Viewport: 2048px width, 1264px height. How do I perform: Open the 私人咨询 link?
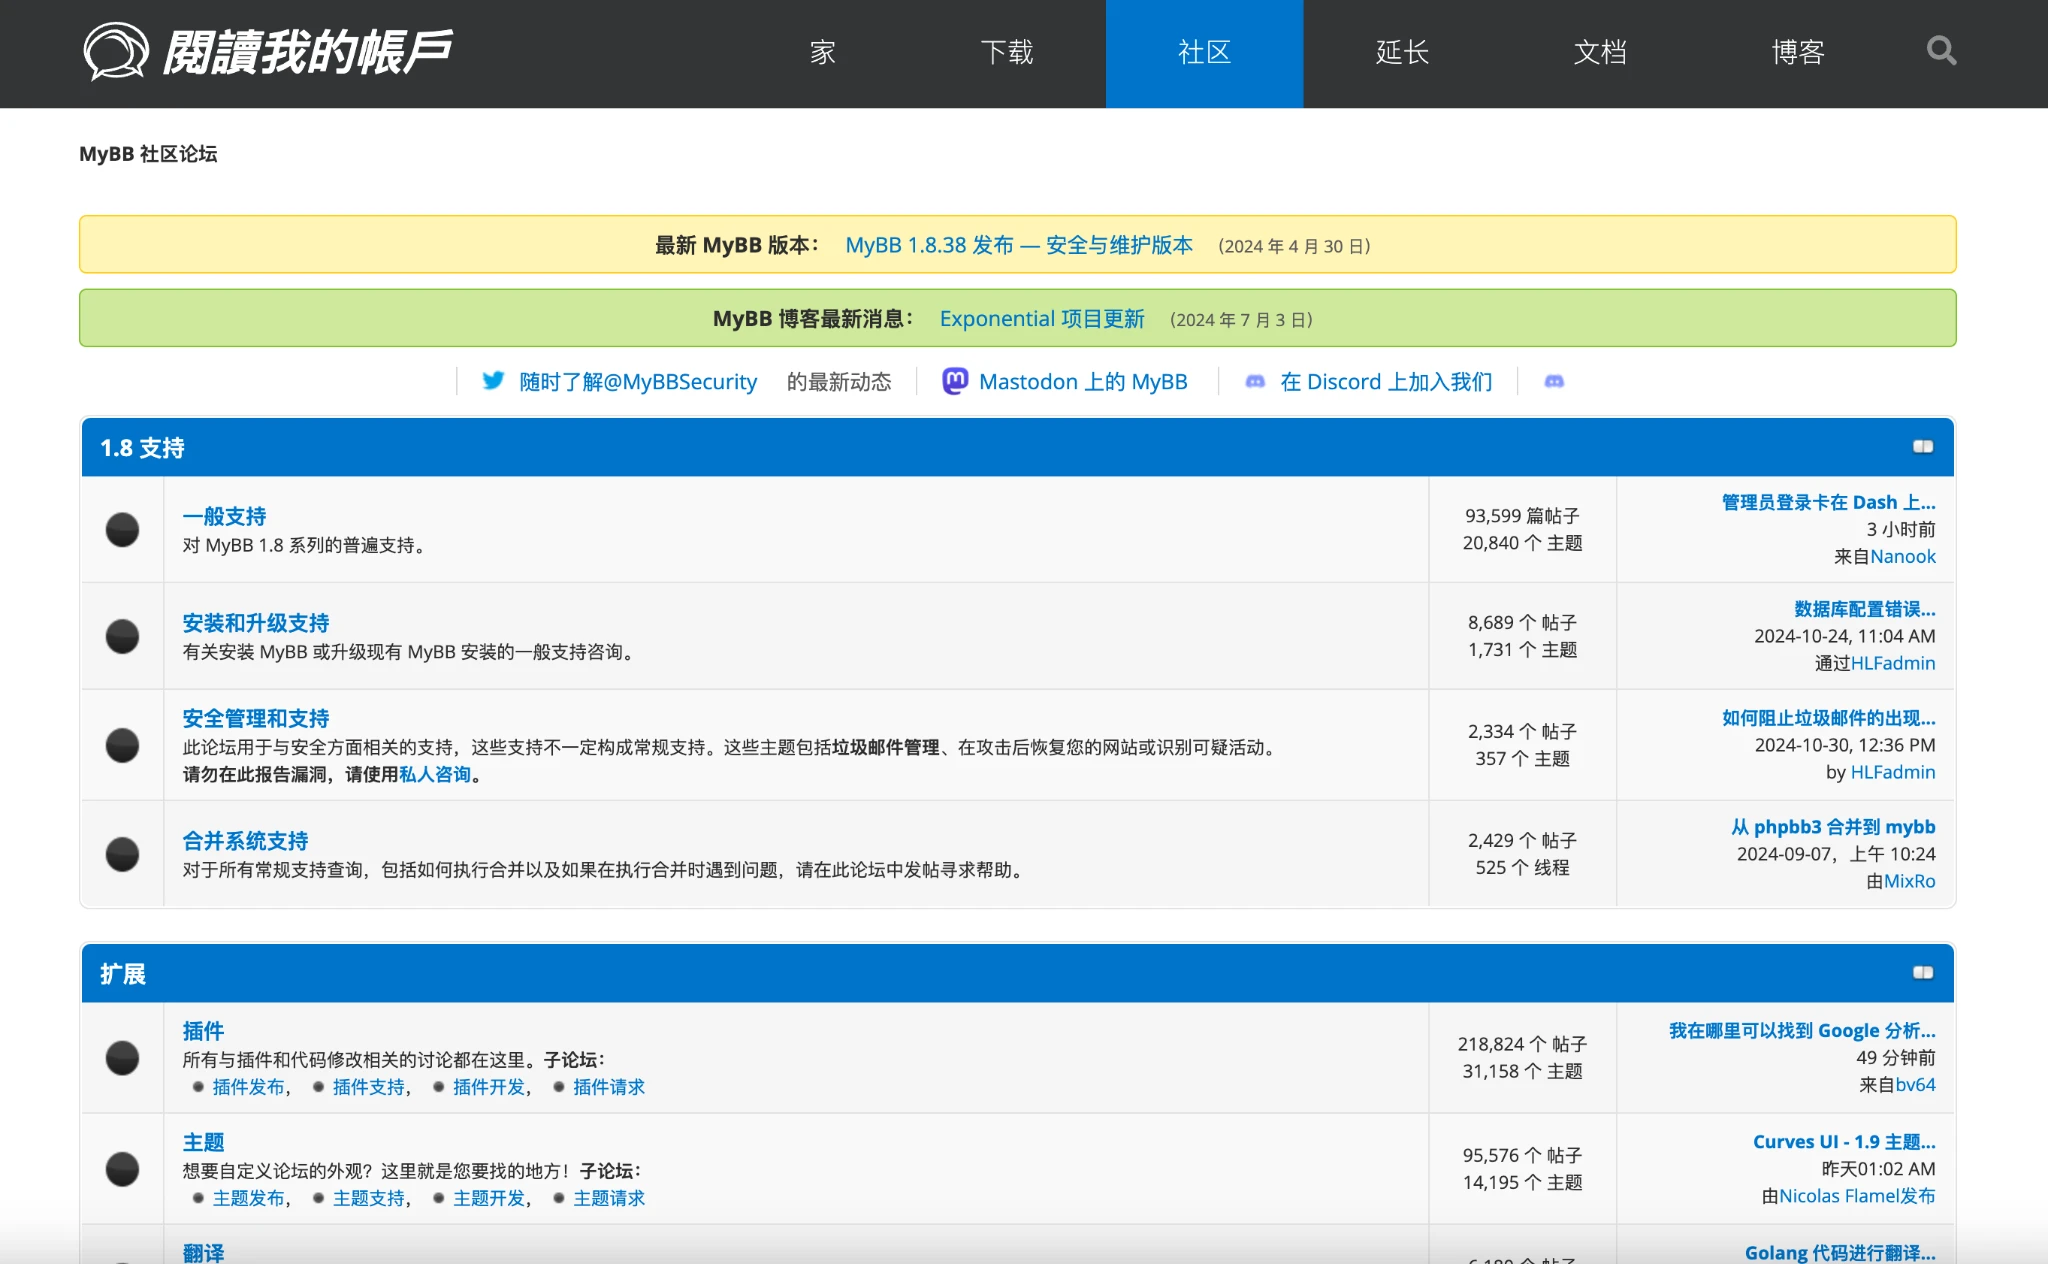[434, 775]
